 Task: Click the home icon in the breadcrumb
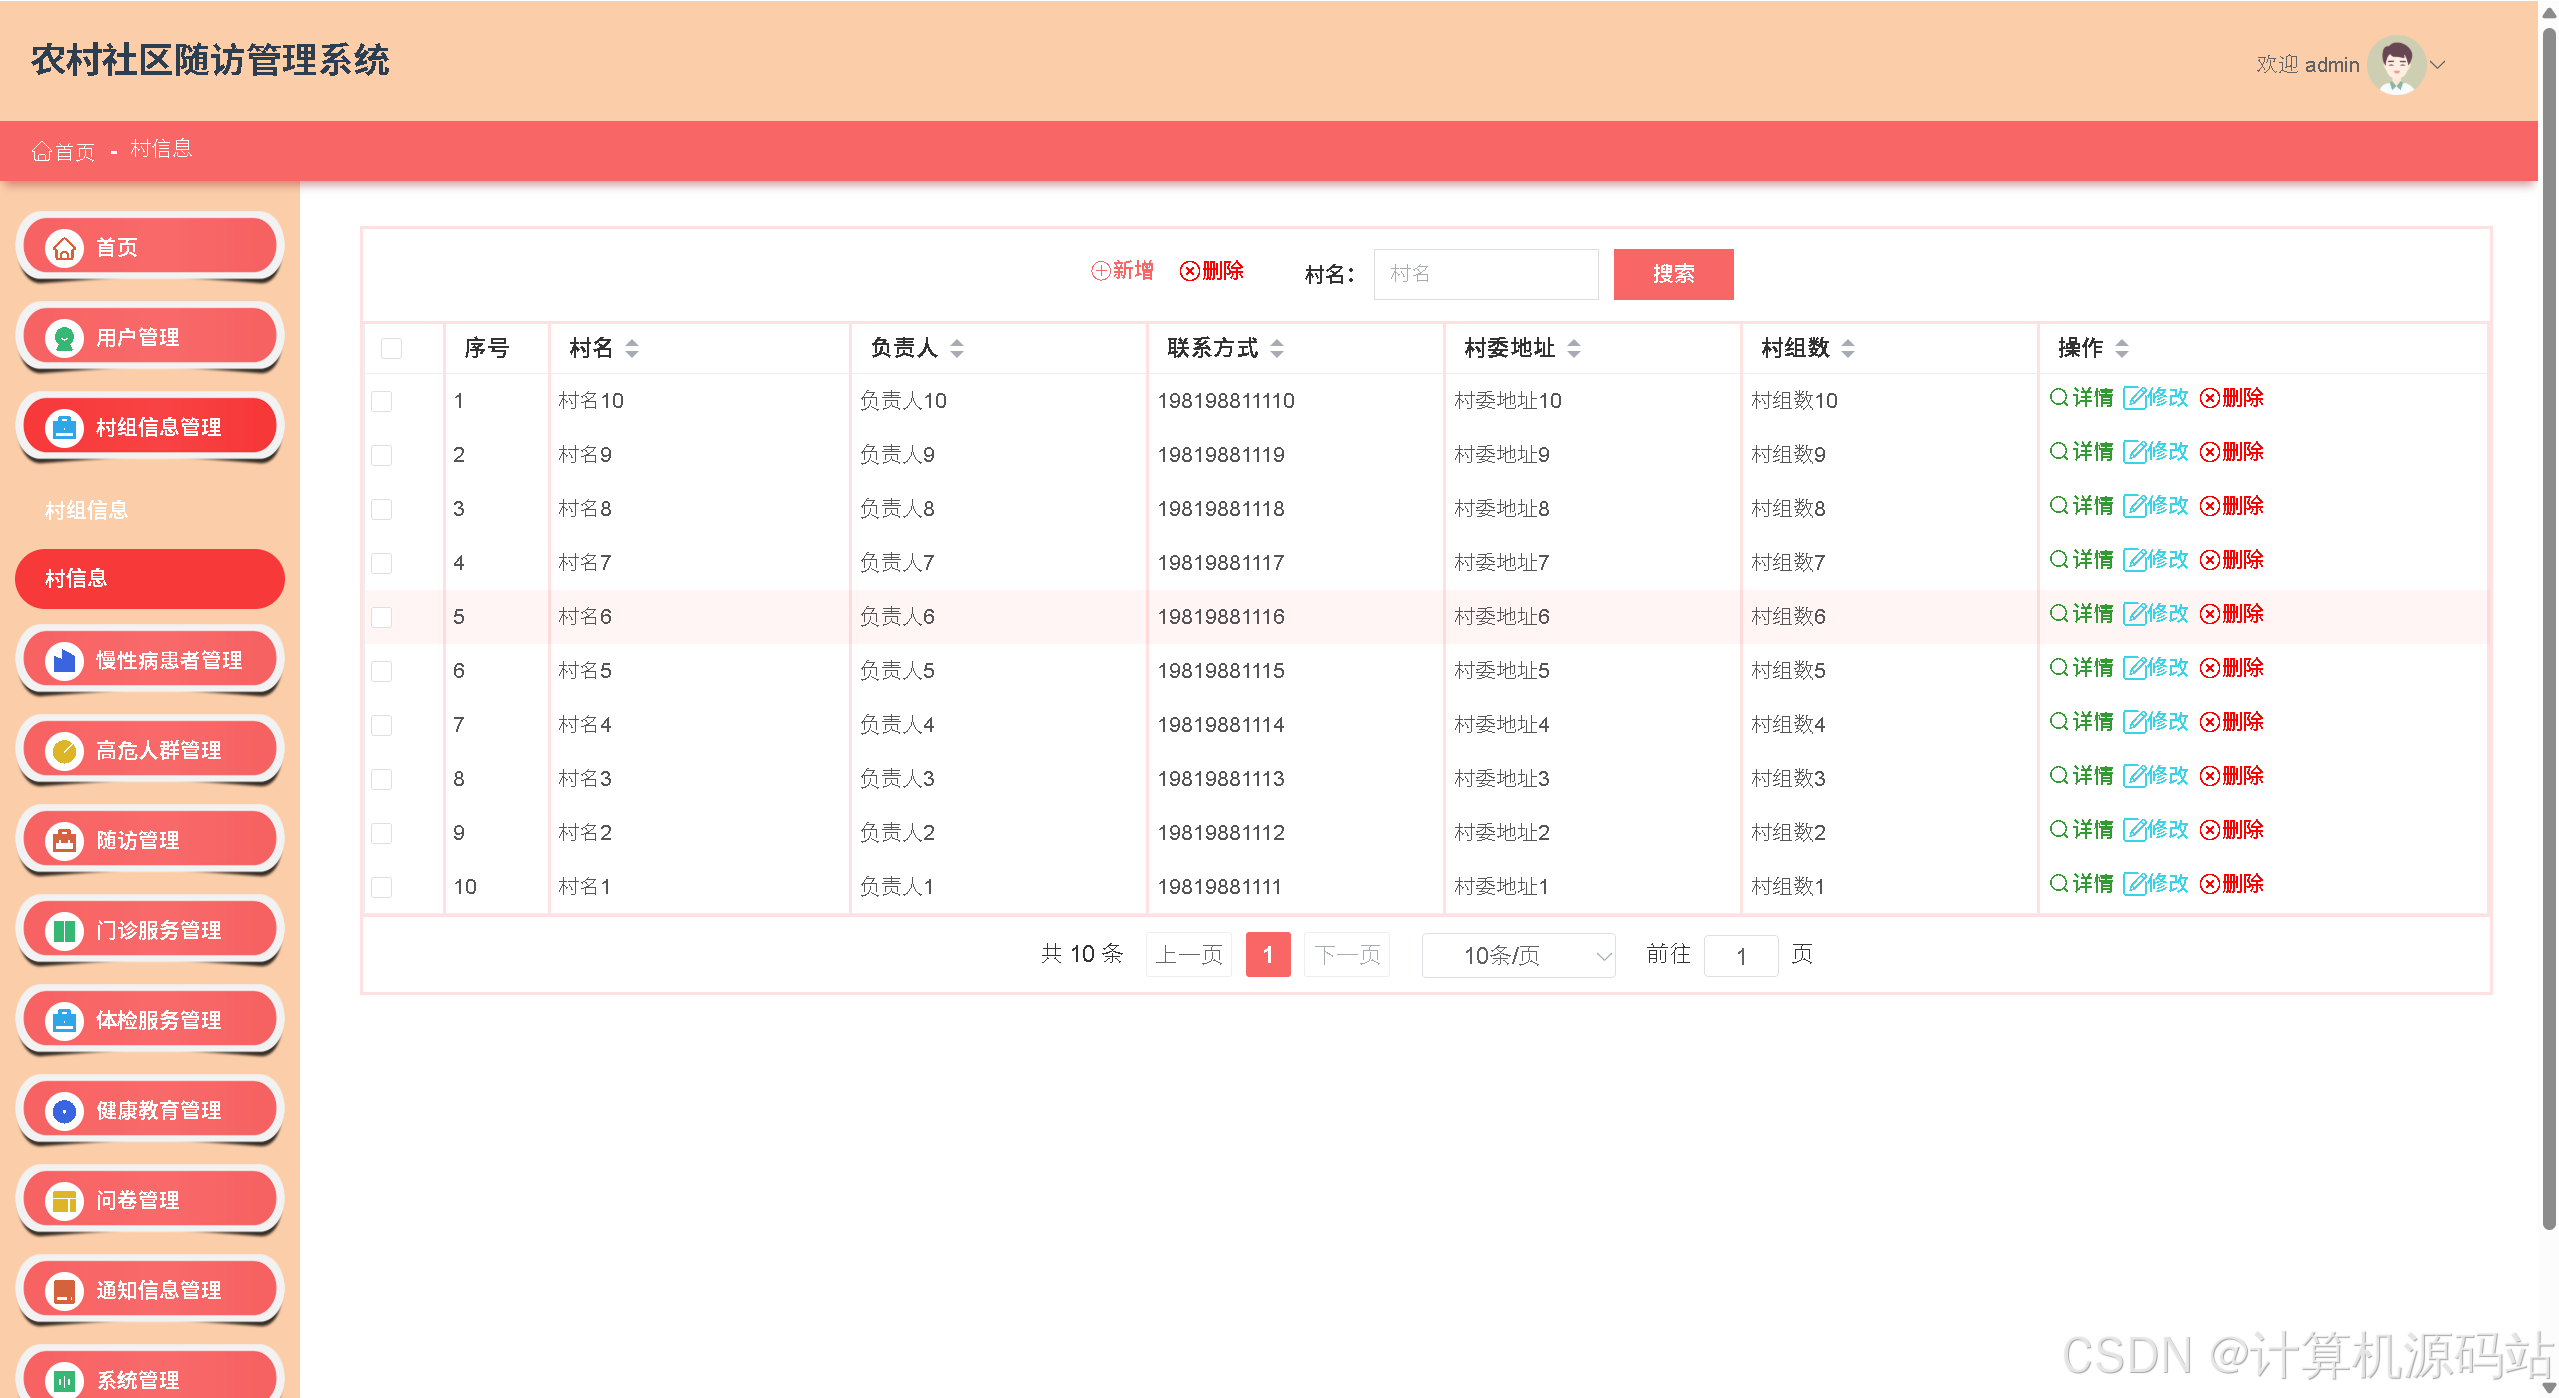tap(41, 151)
